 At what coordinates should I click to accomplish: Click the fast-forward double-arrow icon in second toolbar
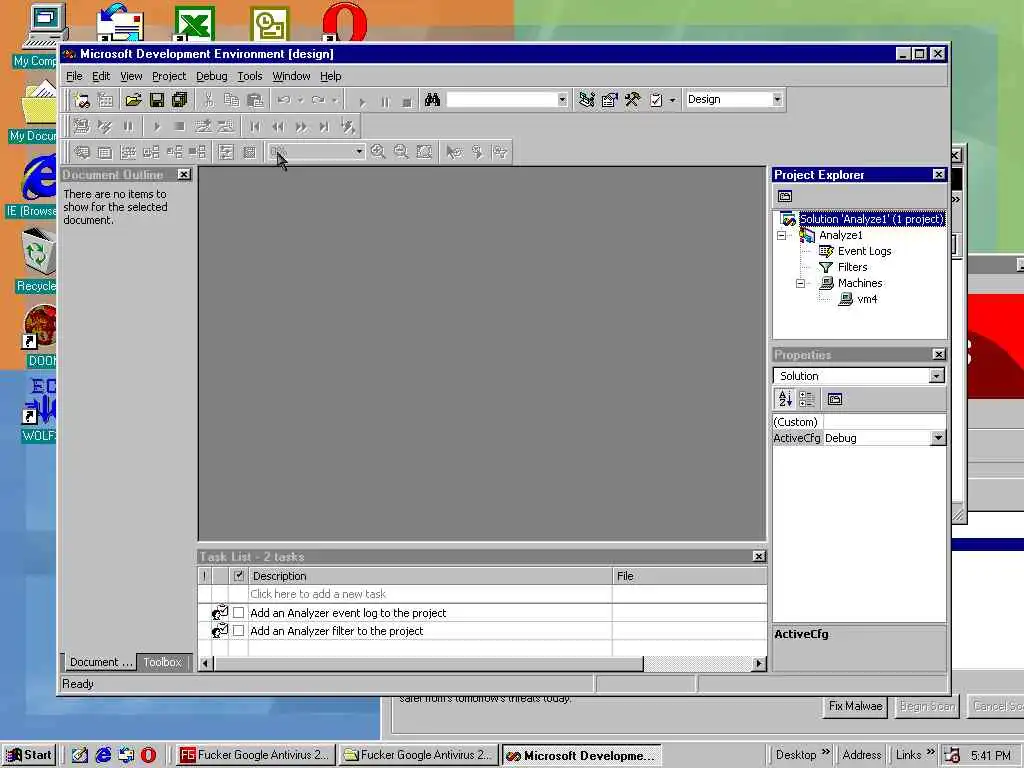pos(301,127)
